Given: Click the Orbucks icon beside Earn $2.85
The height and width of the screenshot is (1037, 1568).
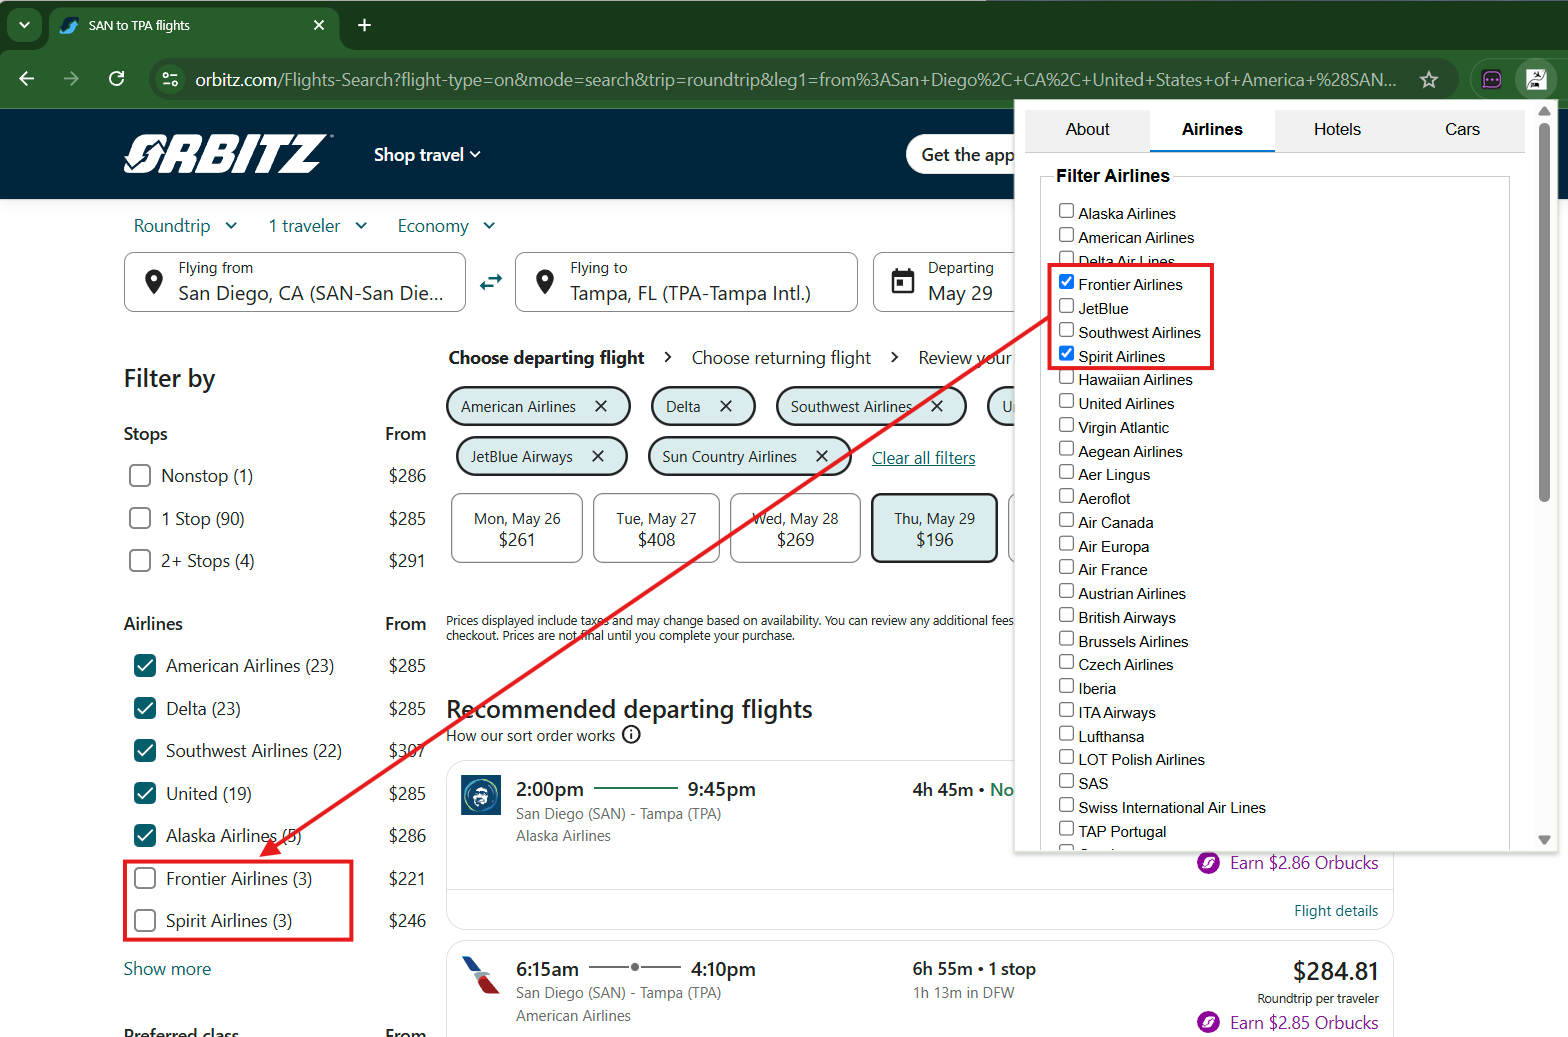Looking at the screenshot, I should click(1208, 1022).
